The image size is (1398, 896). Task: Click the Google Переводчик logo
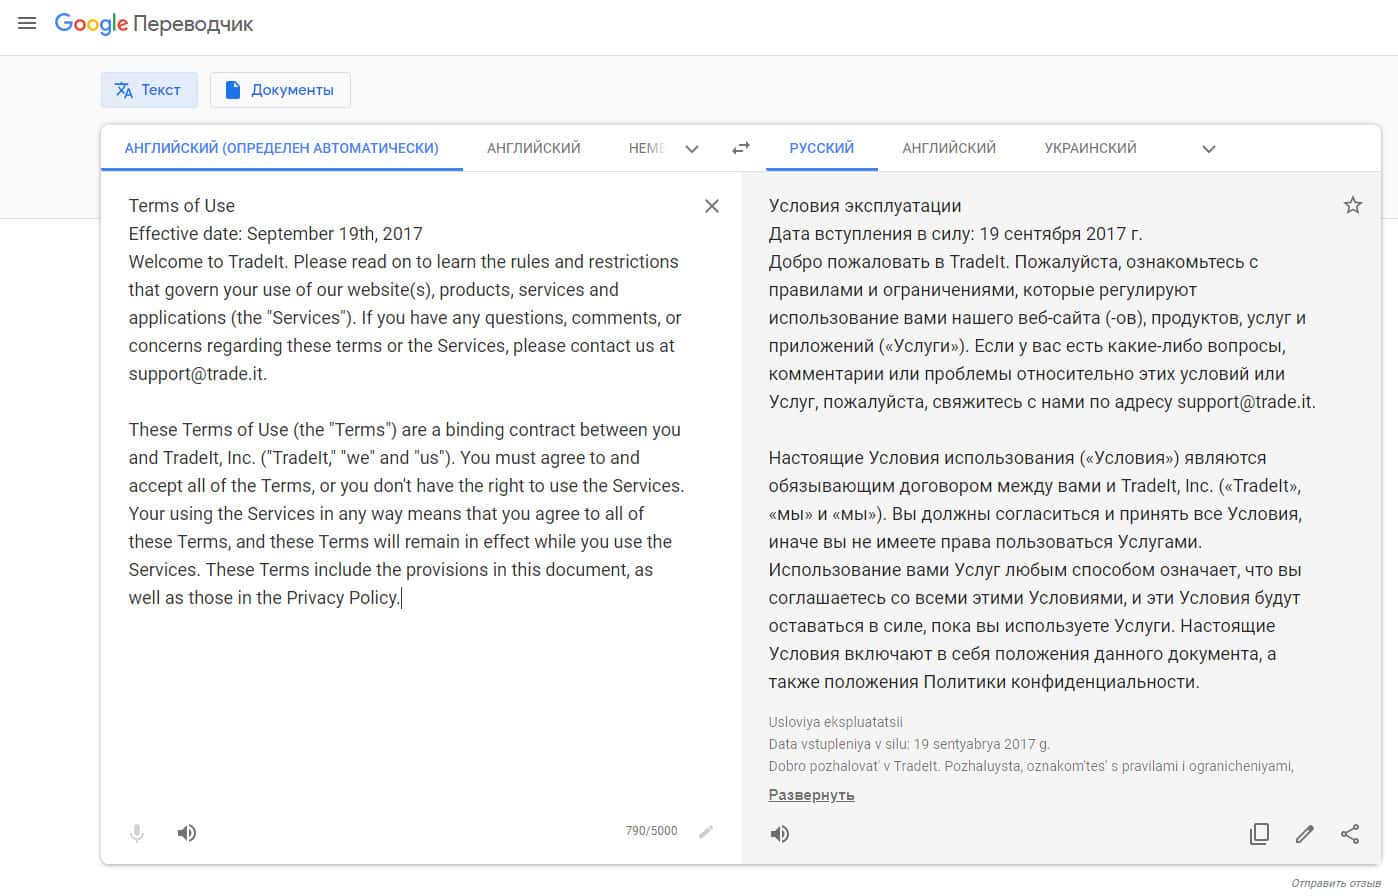coord(154,24)
